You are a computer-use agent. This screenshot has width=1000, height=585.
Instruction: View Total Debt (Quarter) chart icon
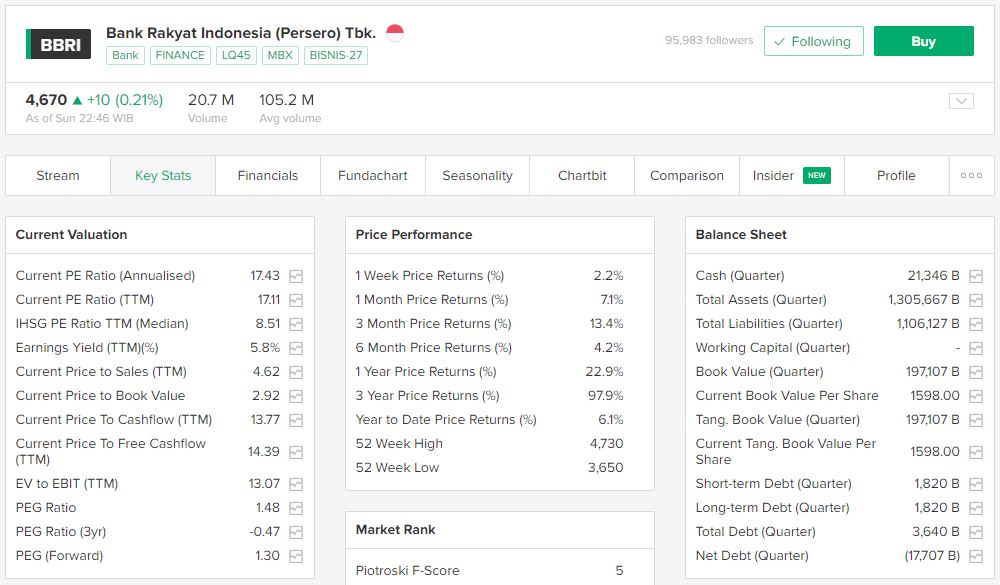coord(976,532)
